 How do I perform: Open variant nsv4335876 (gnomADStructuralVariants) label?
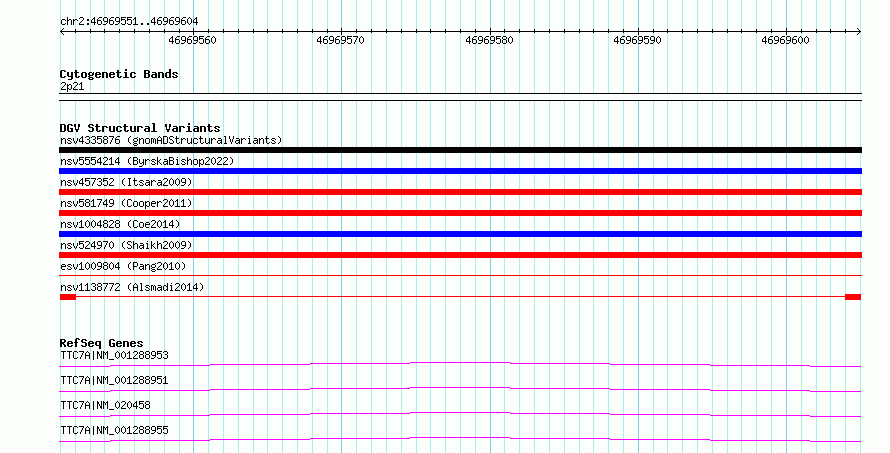pos(171,140)
